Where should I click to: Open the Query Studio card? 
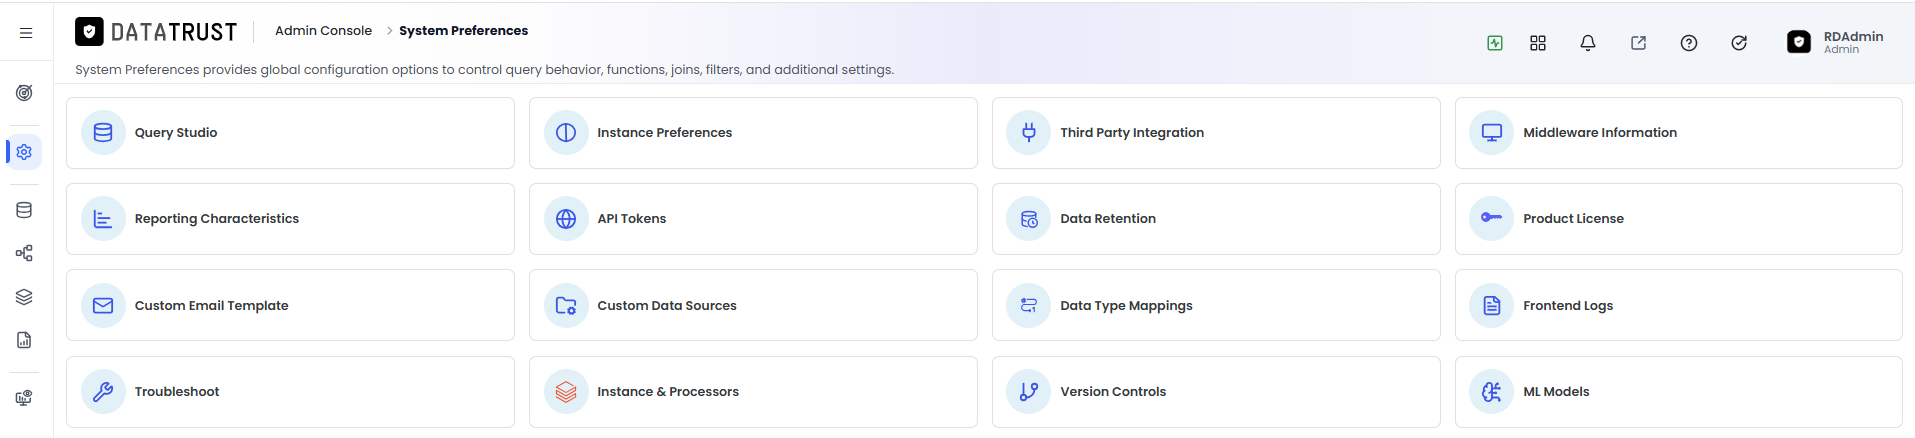coord(290,133)
